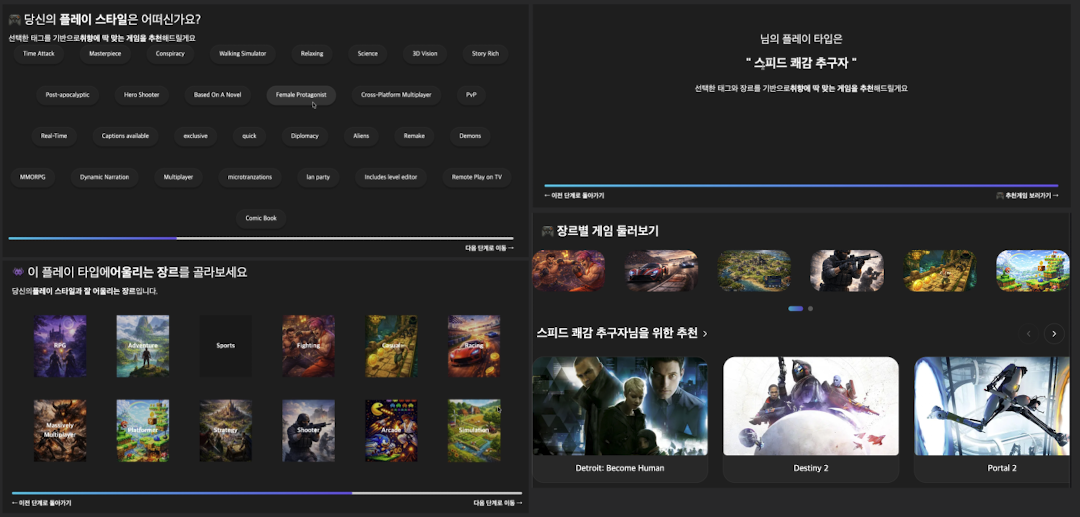Open the Detroit: Become Human game card
Viewport: 1080px width, 517px height.
point(620,419)
